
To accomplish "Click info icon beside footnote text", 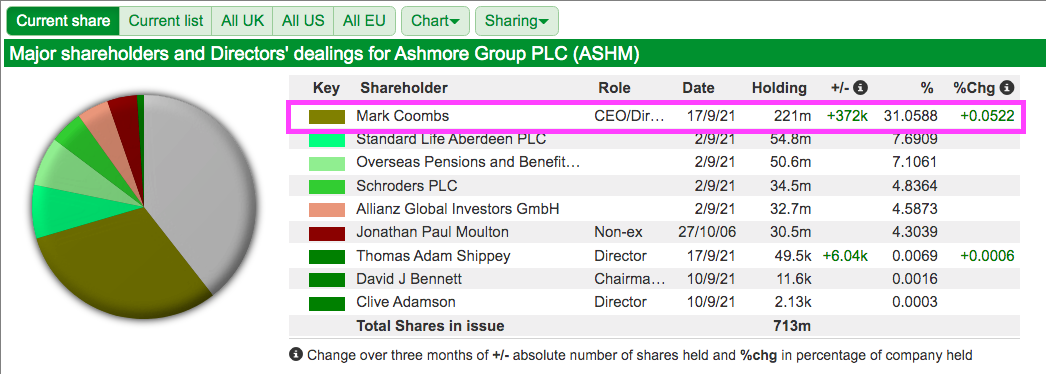I will pos(296,355).
